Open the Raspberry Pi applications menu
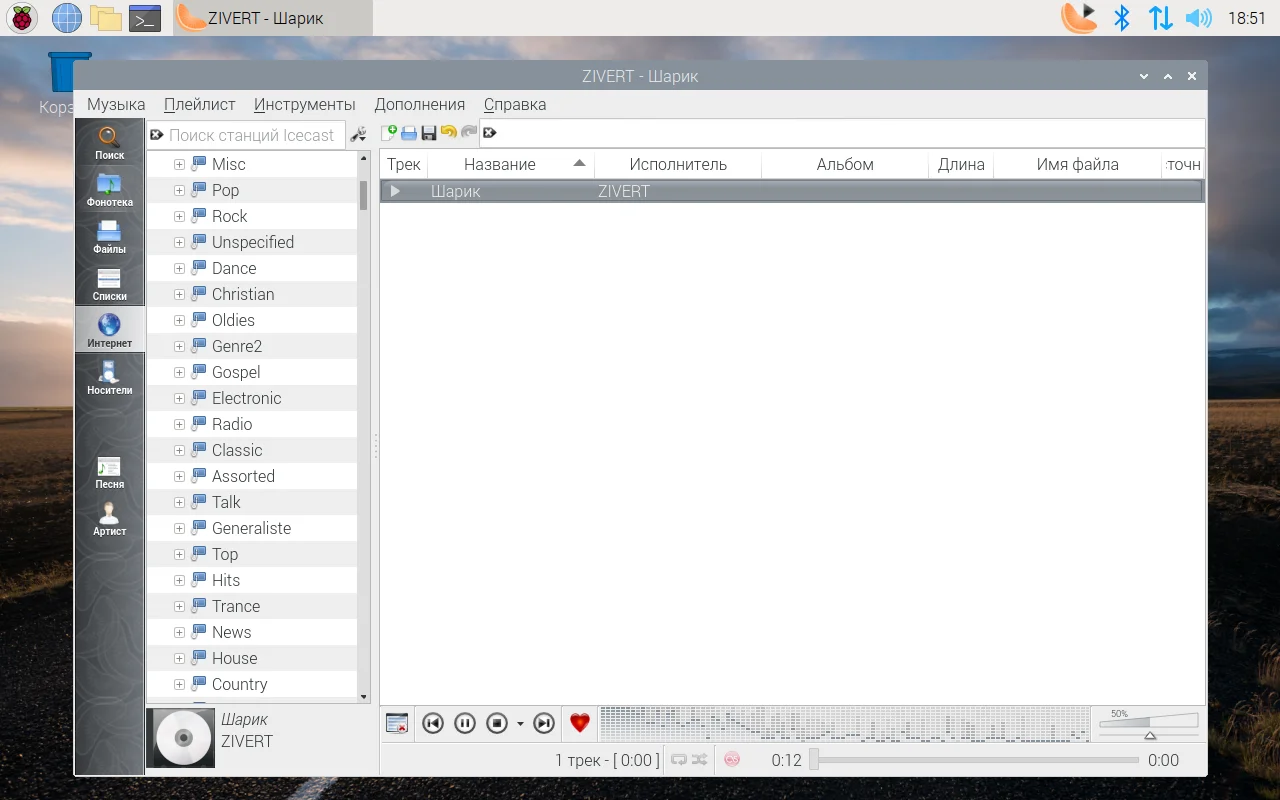The width and height of the screenshot is (1280, 800). coord(22,18)
